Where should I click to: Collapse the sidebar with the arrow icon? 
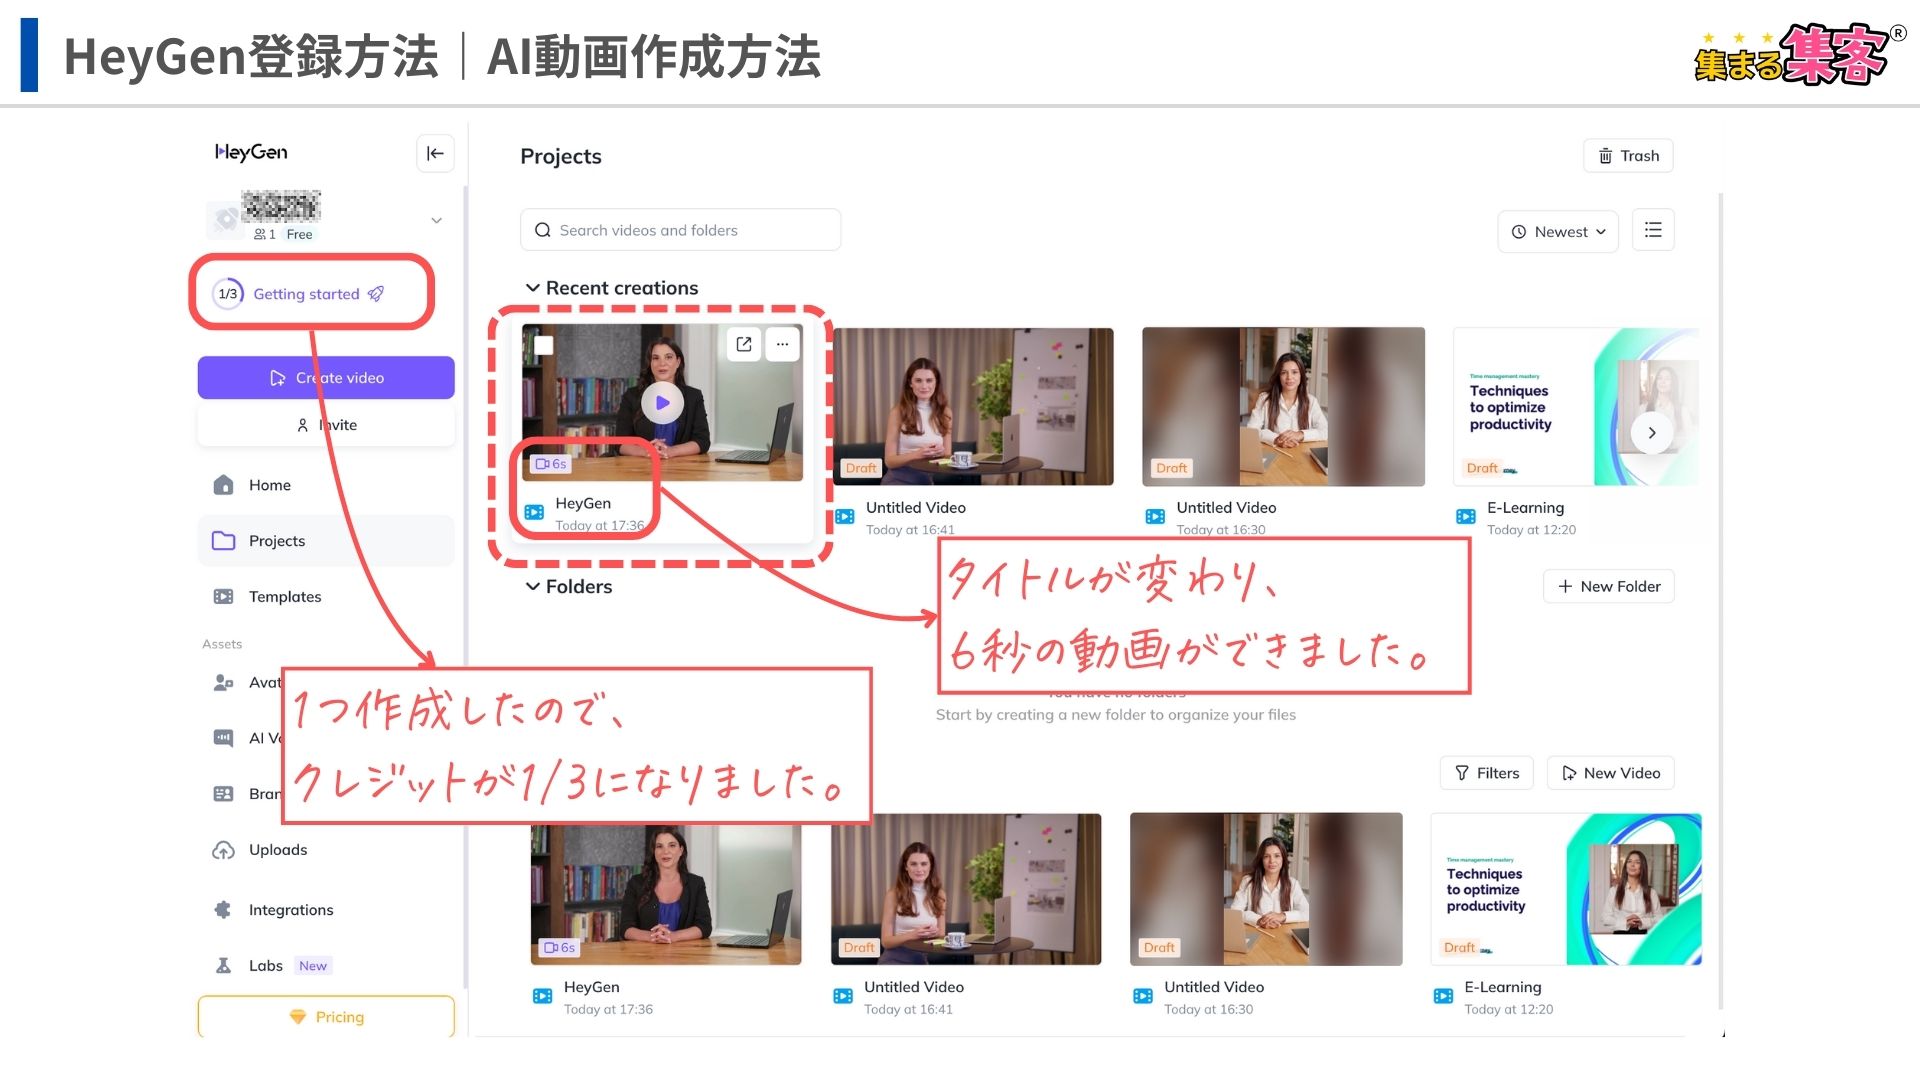[x=435, y=153]
